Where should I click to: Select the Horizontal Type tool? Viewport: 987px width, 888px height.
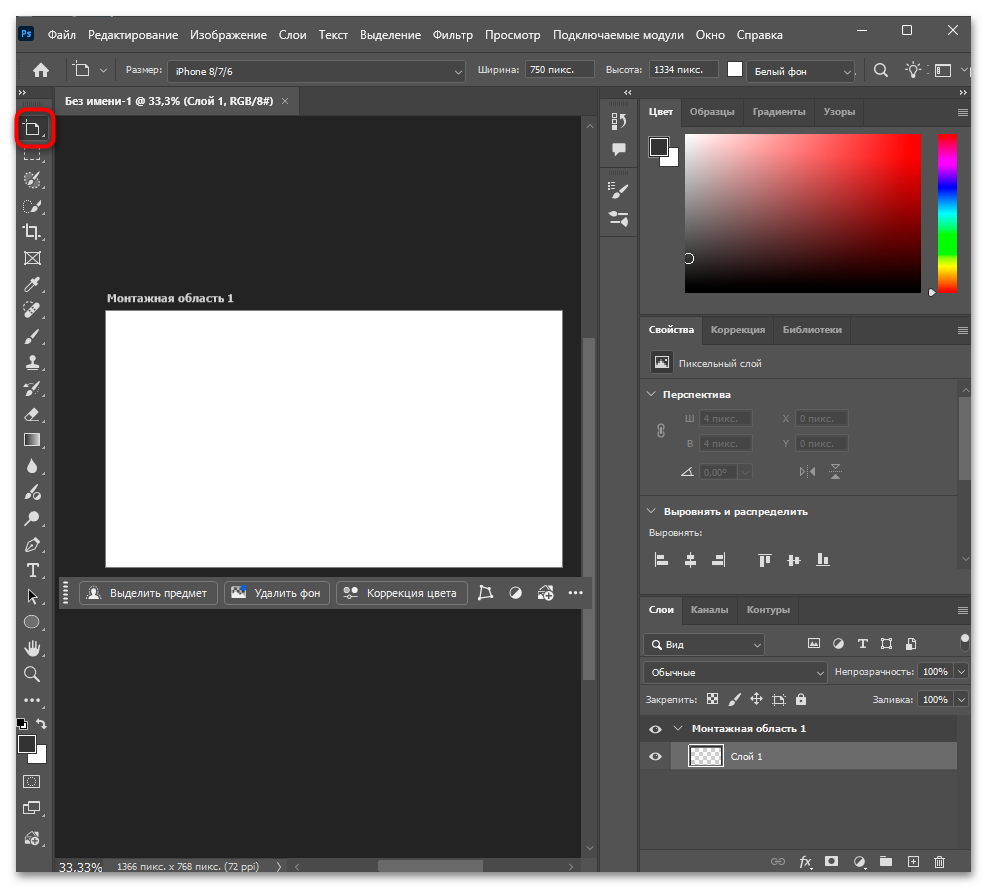32,570
